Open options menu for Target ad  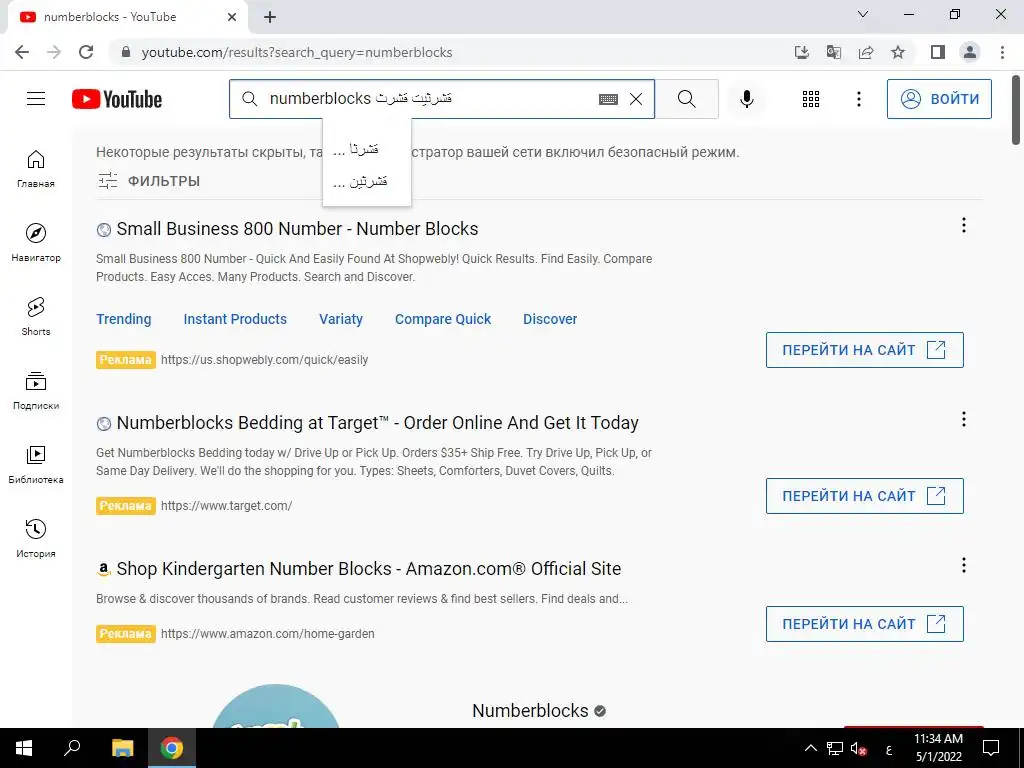[963, 419]
